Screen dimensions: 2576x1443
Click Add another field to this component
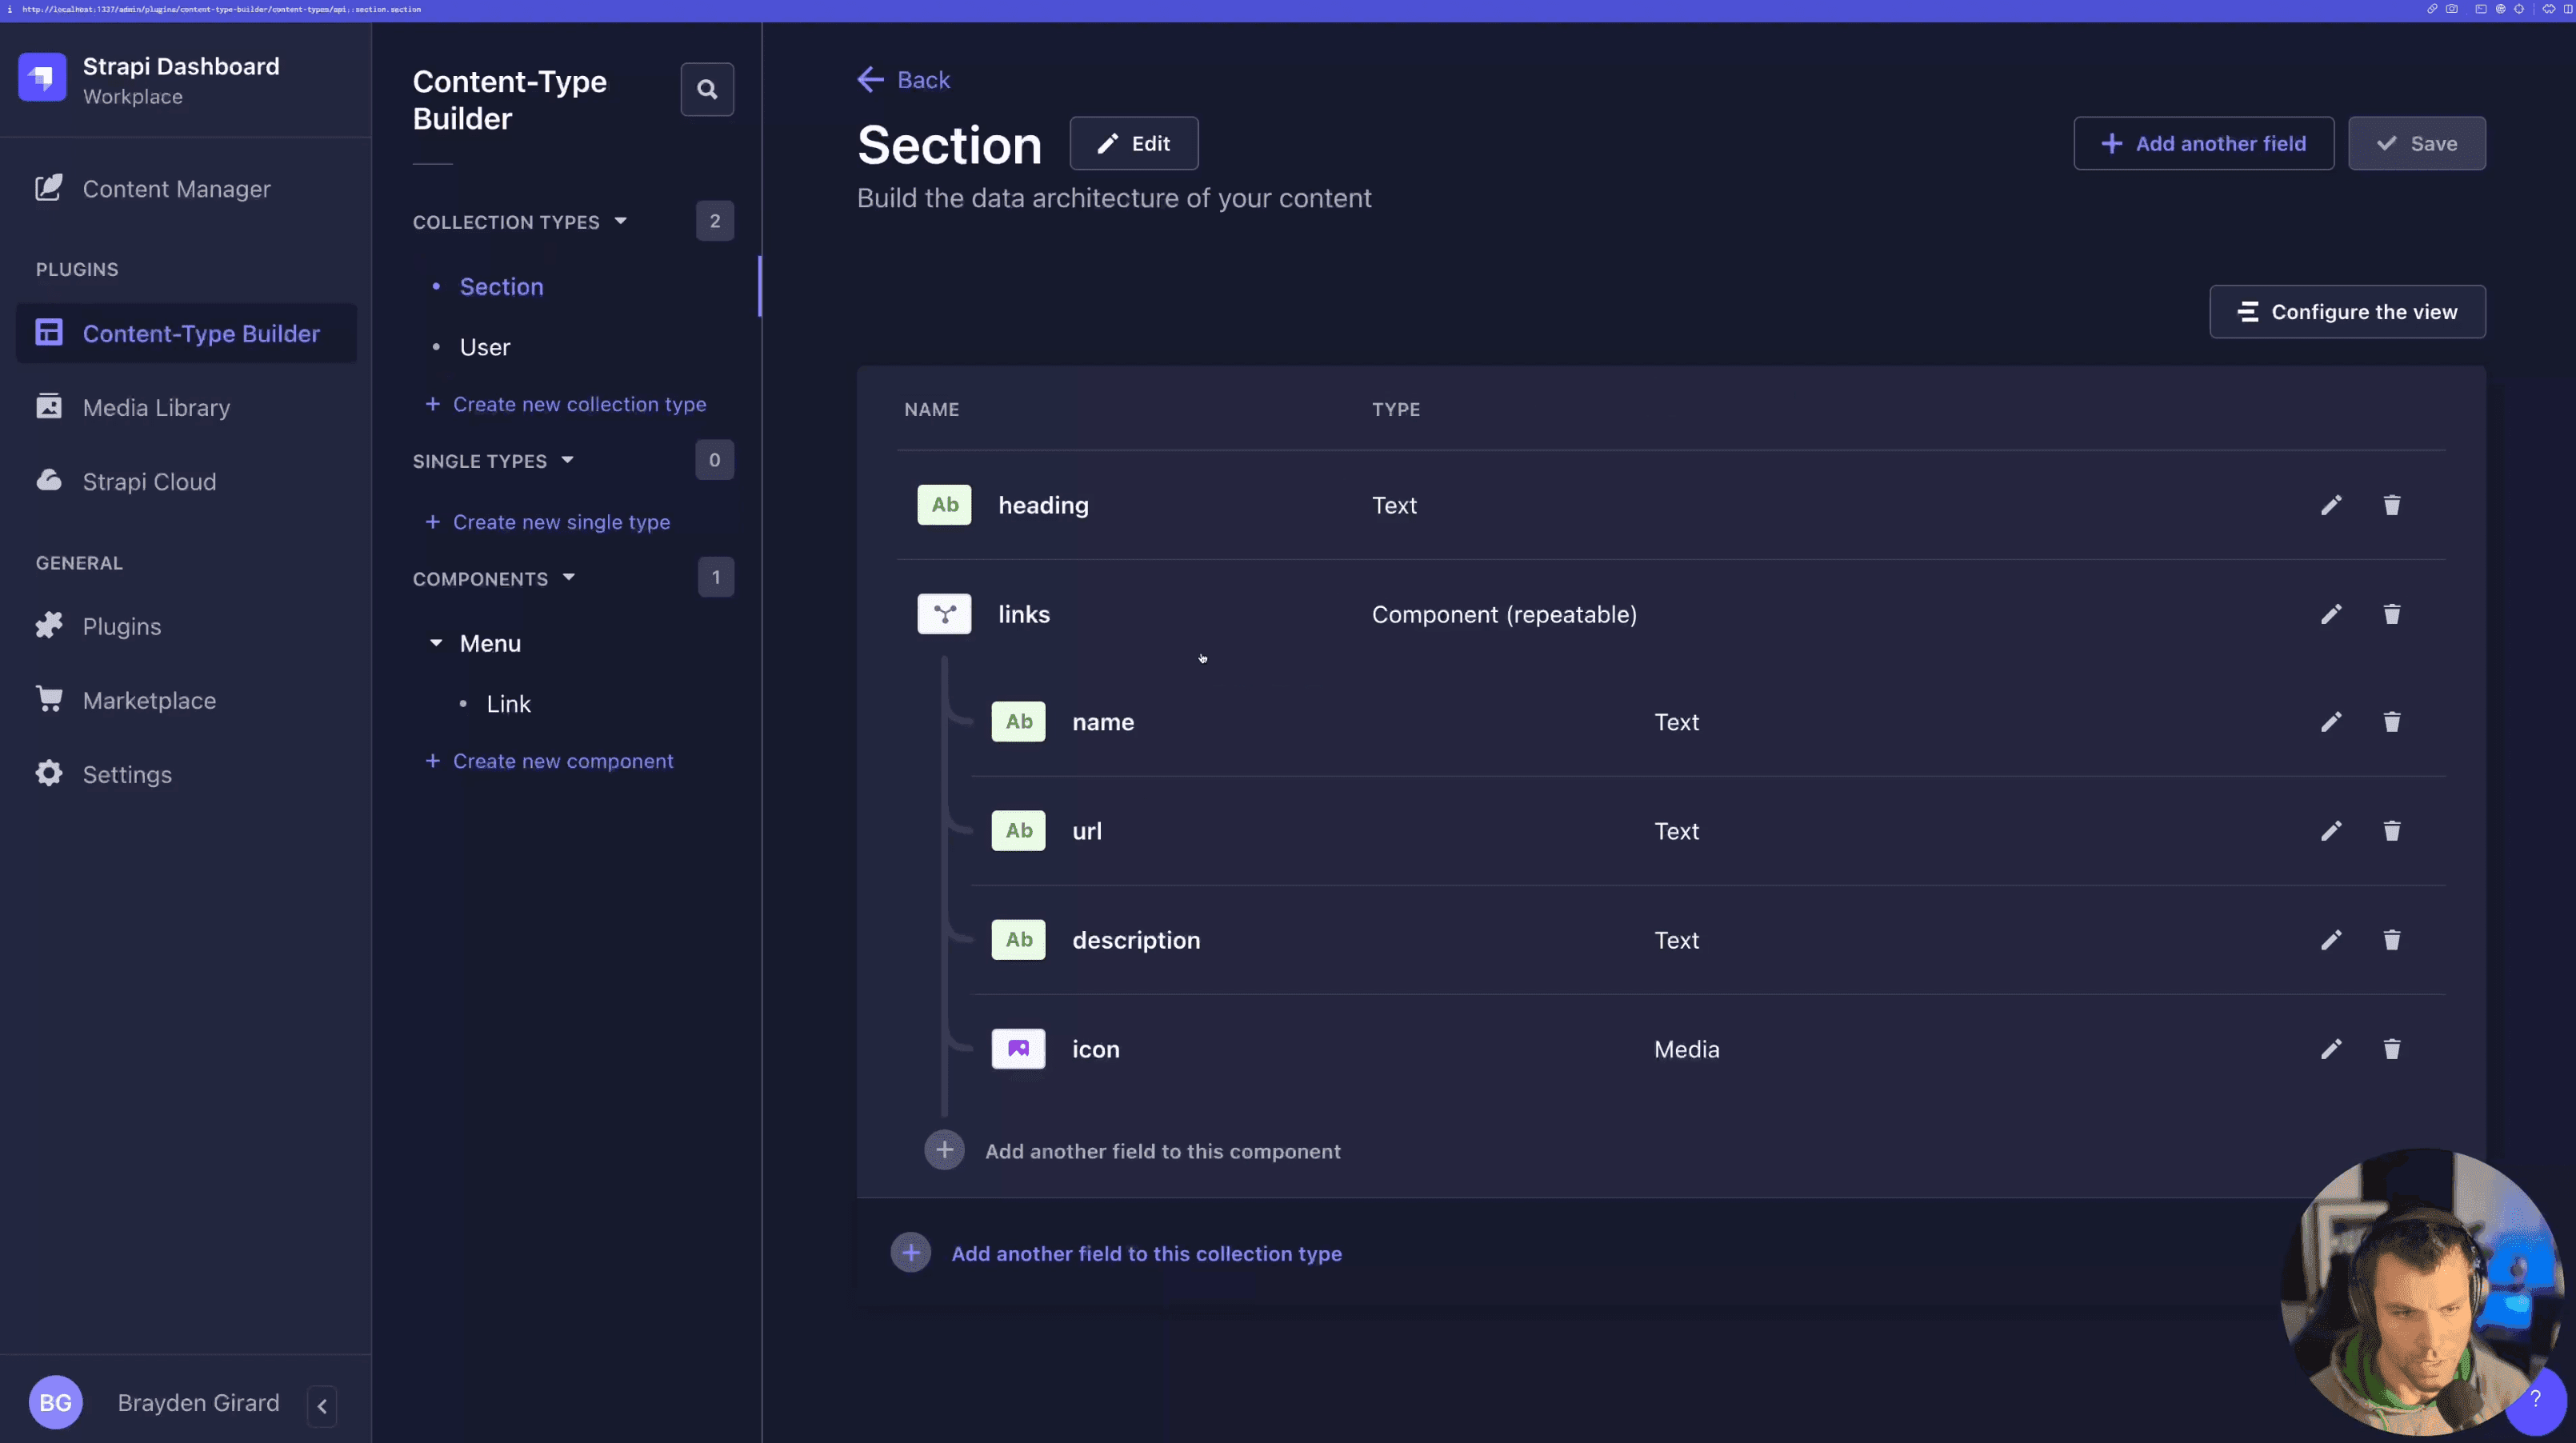[1162, 1151]
